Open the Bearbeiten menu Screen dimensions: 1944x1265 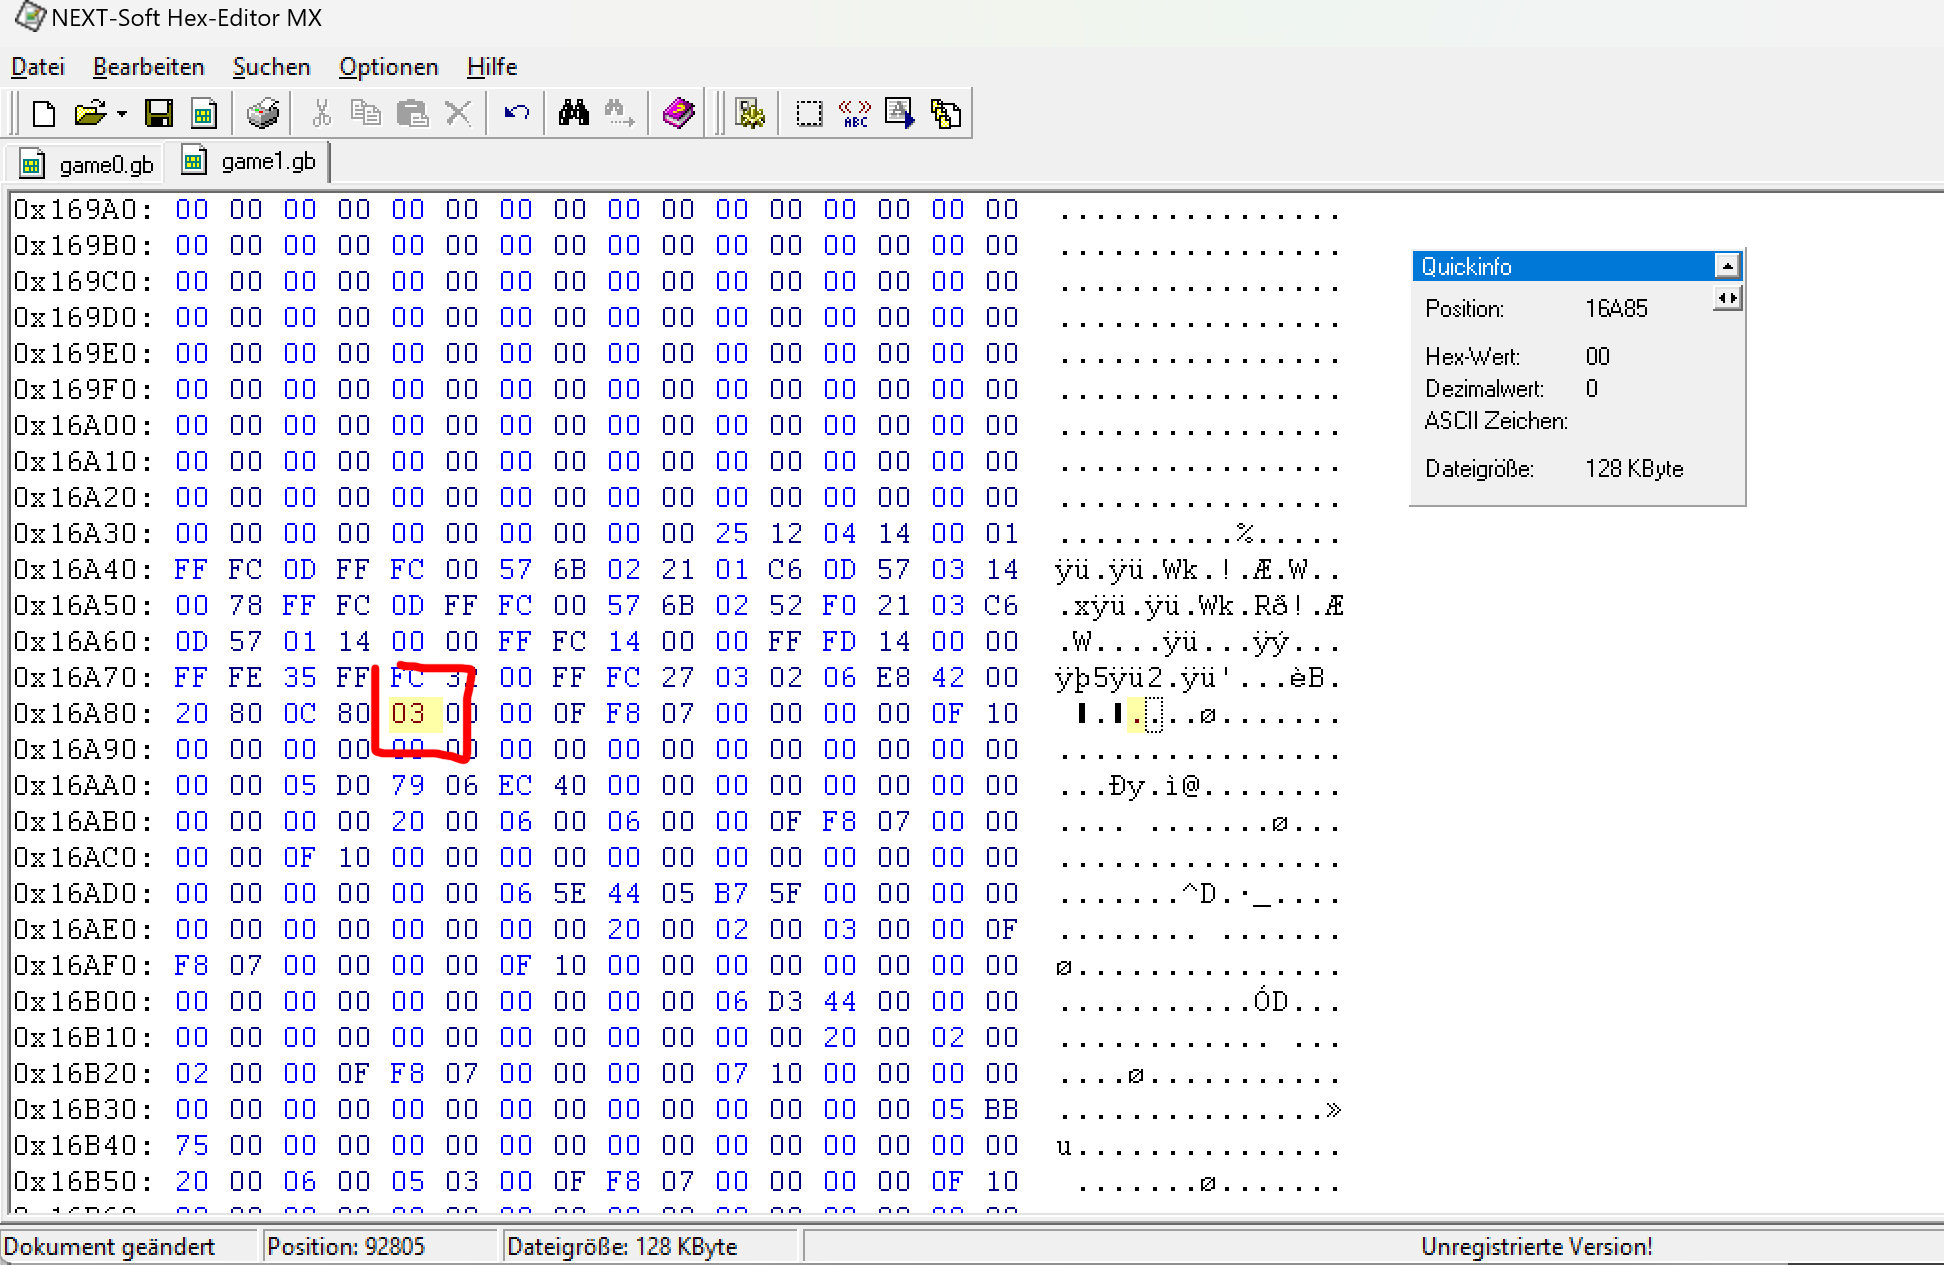pyautogui.click(x=148, y=67)
